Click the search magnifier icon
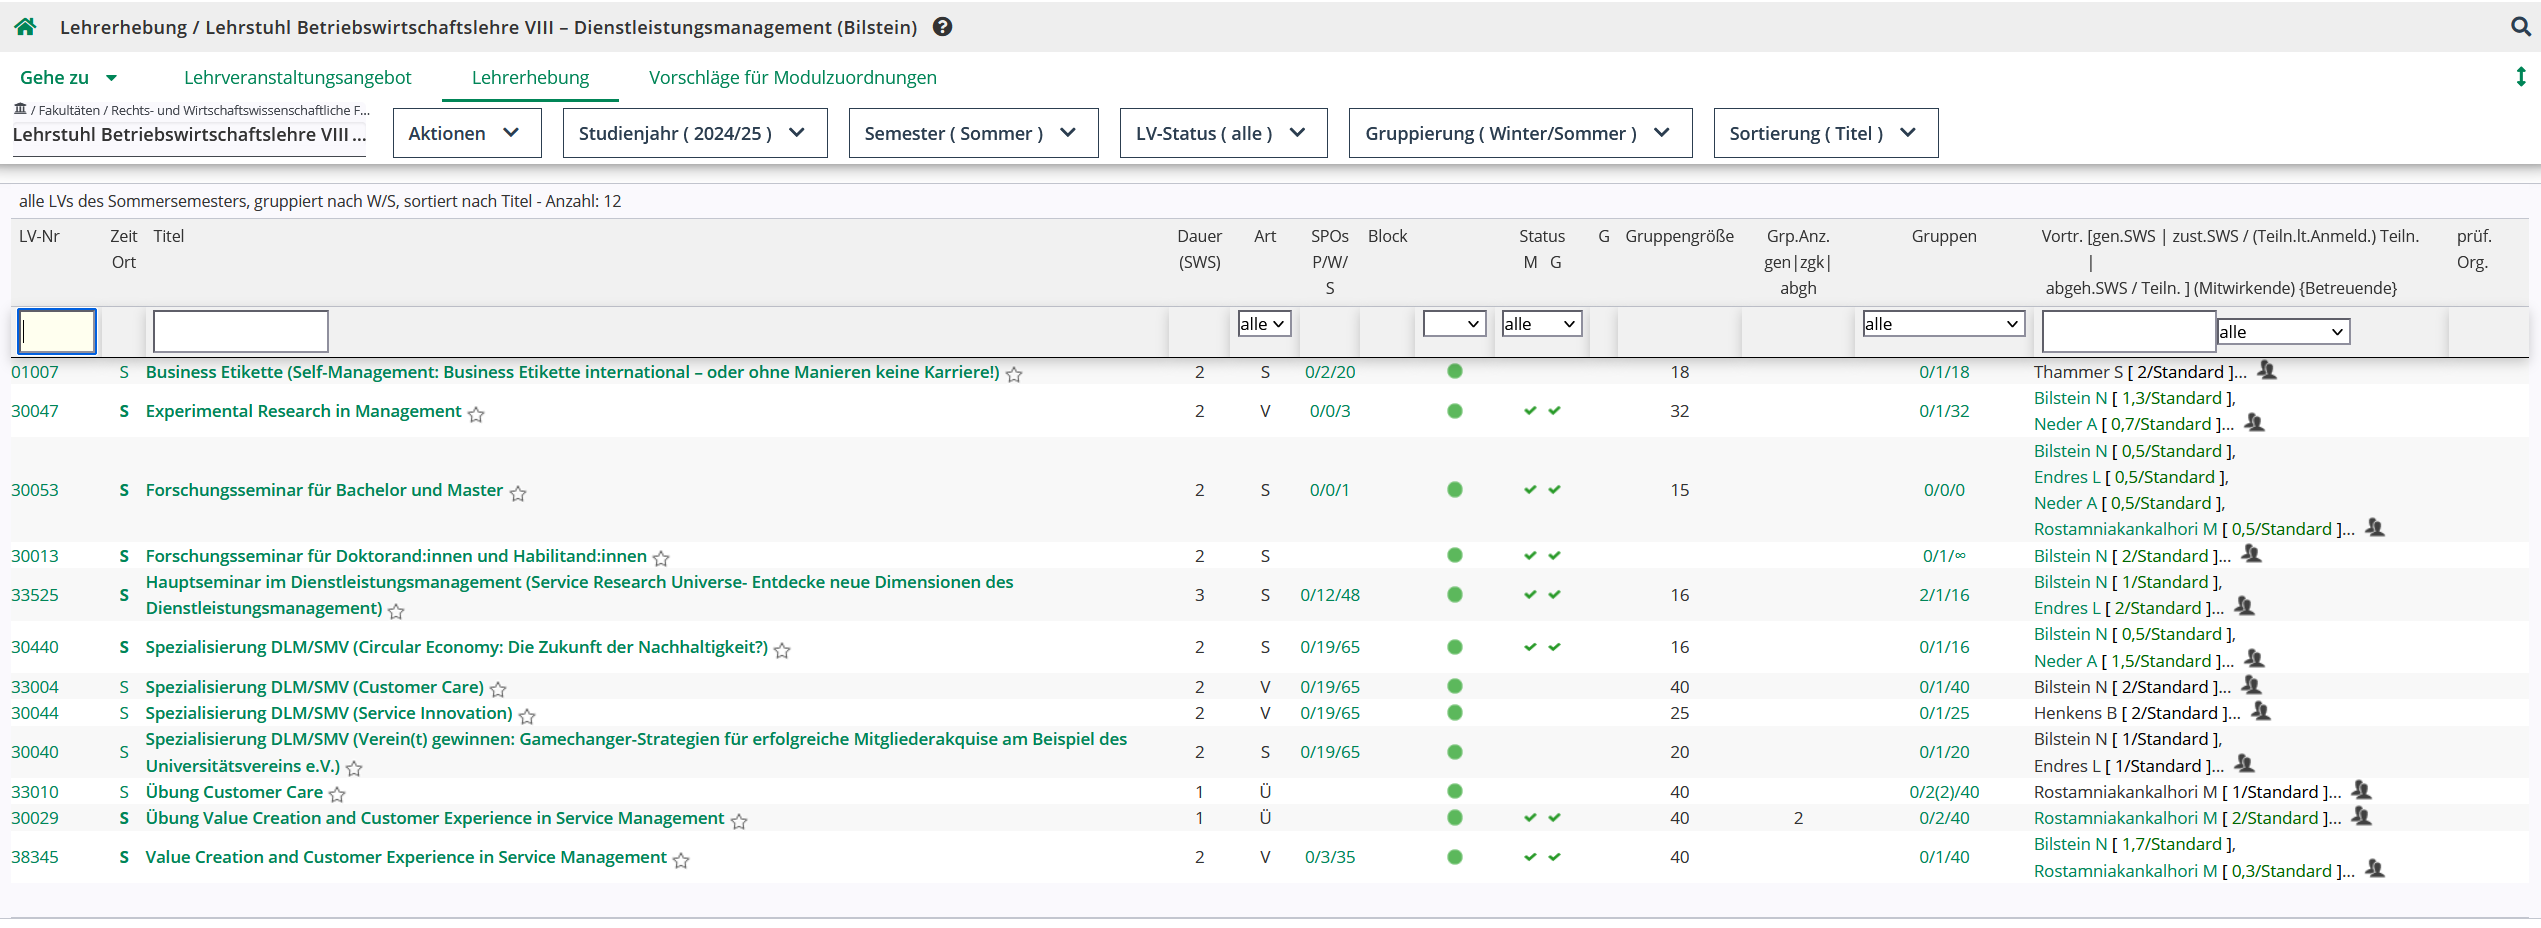The width and height of the screenshot is (2541, 928). pyautogui.click(x=2520, y=27)
